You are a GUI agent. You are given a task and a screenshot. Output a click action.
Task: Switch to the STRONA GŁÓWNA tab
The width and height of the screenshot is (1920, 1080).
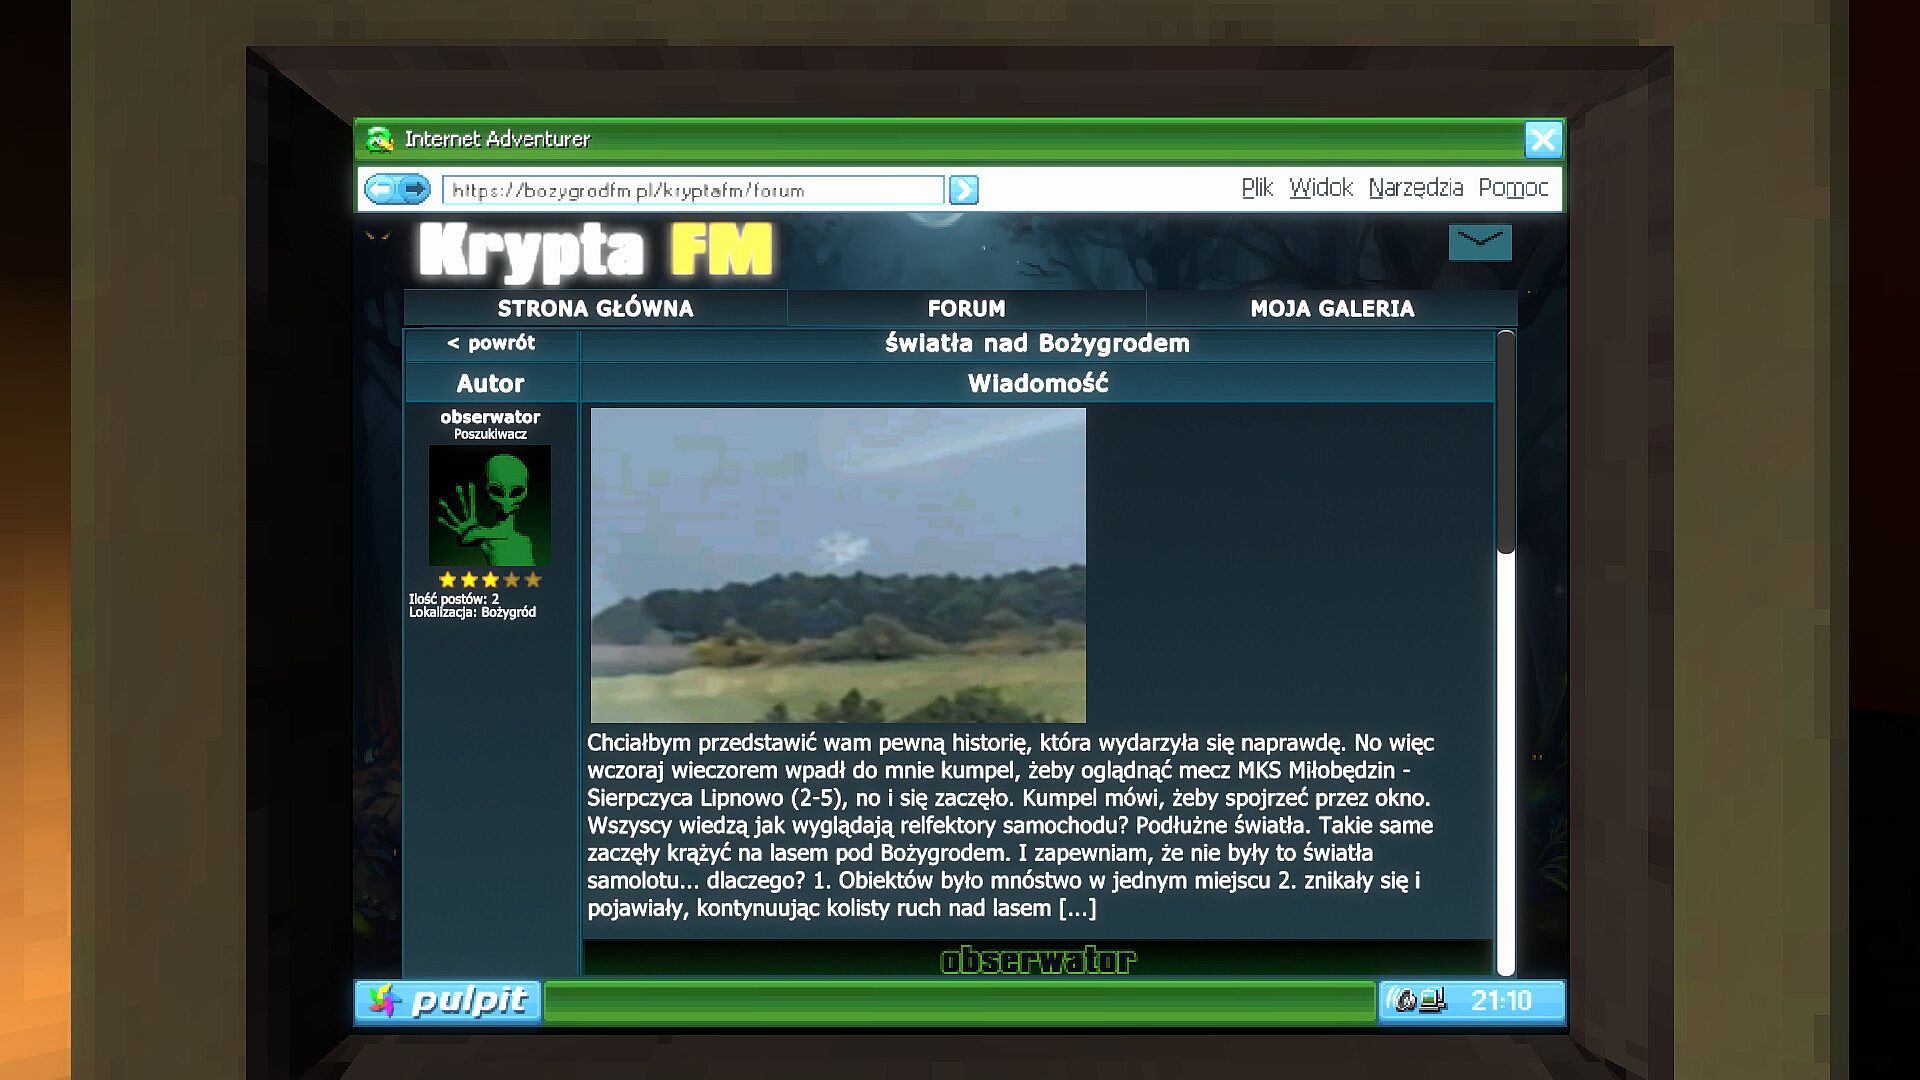tap(595, 308)
